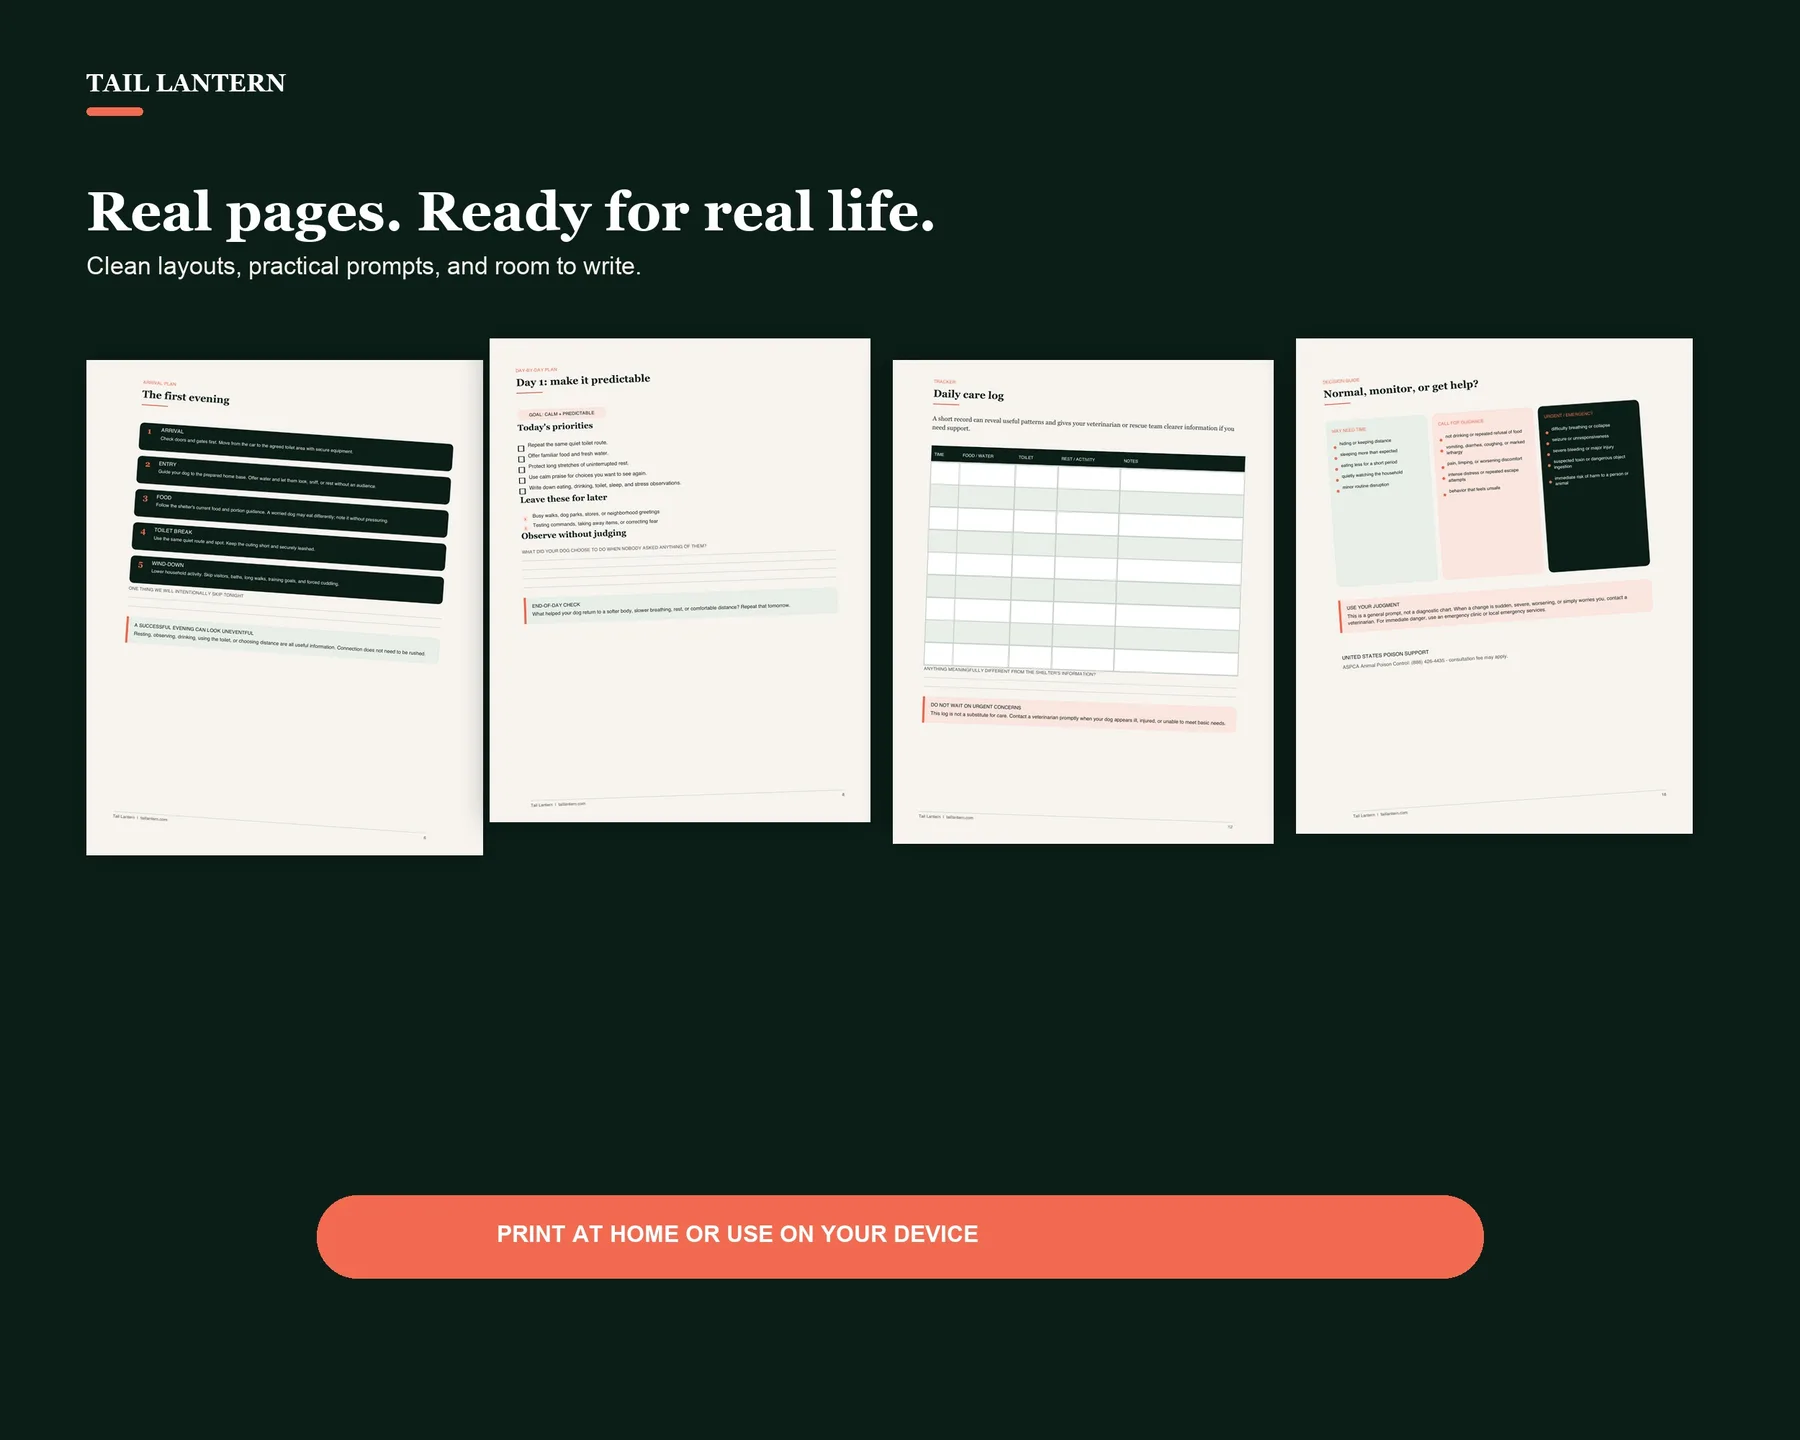1800x1440 pixels.
Task: Click the red X beside 'Busy walks, dog parks'
Action: coord(525,518)
